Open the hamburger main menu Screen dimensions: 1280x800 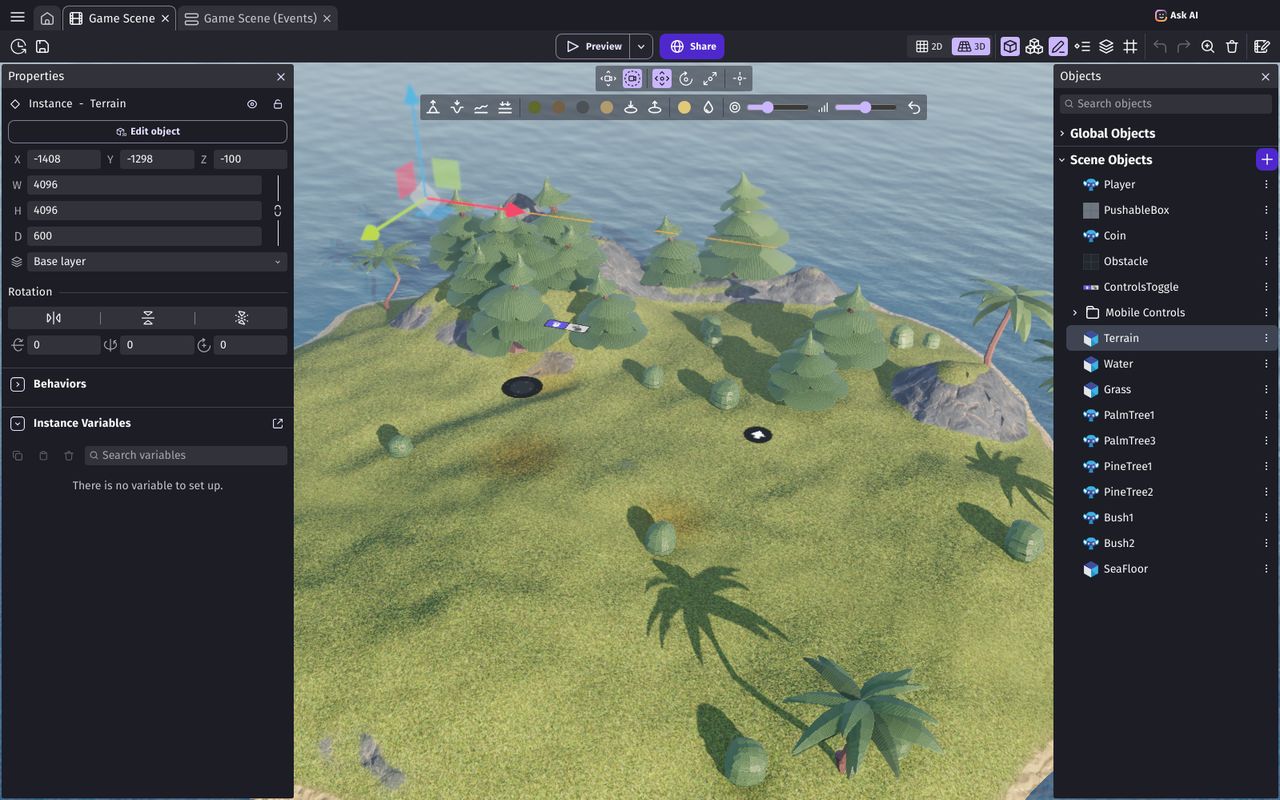point(17,18)
